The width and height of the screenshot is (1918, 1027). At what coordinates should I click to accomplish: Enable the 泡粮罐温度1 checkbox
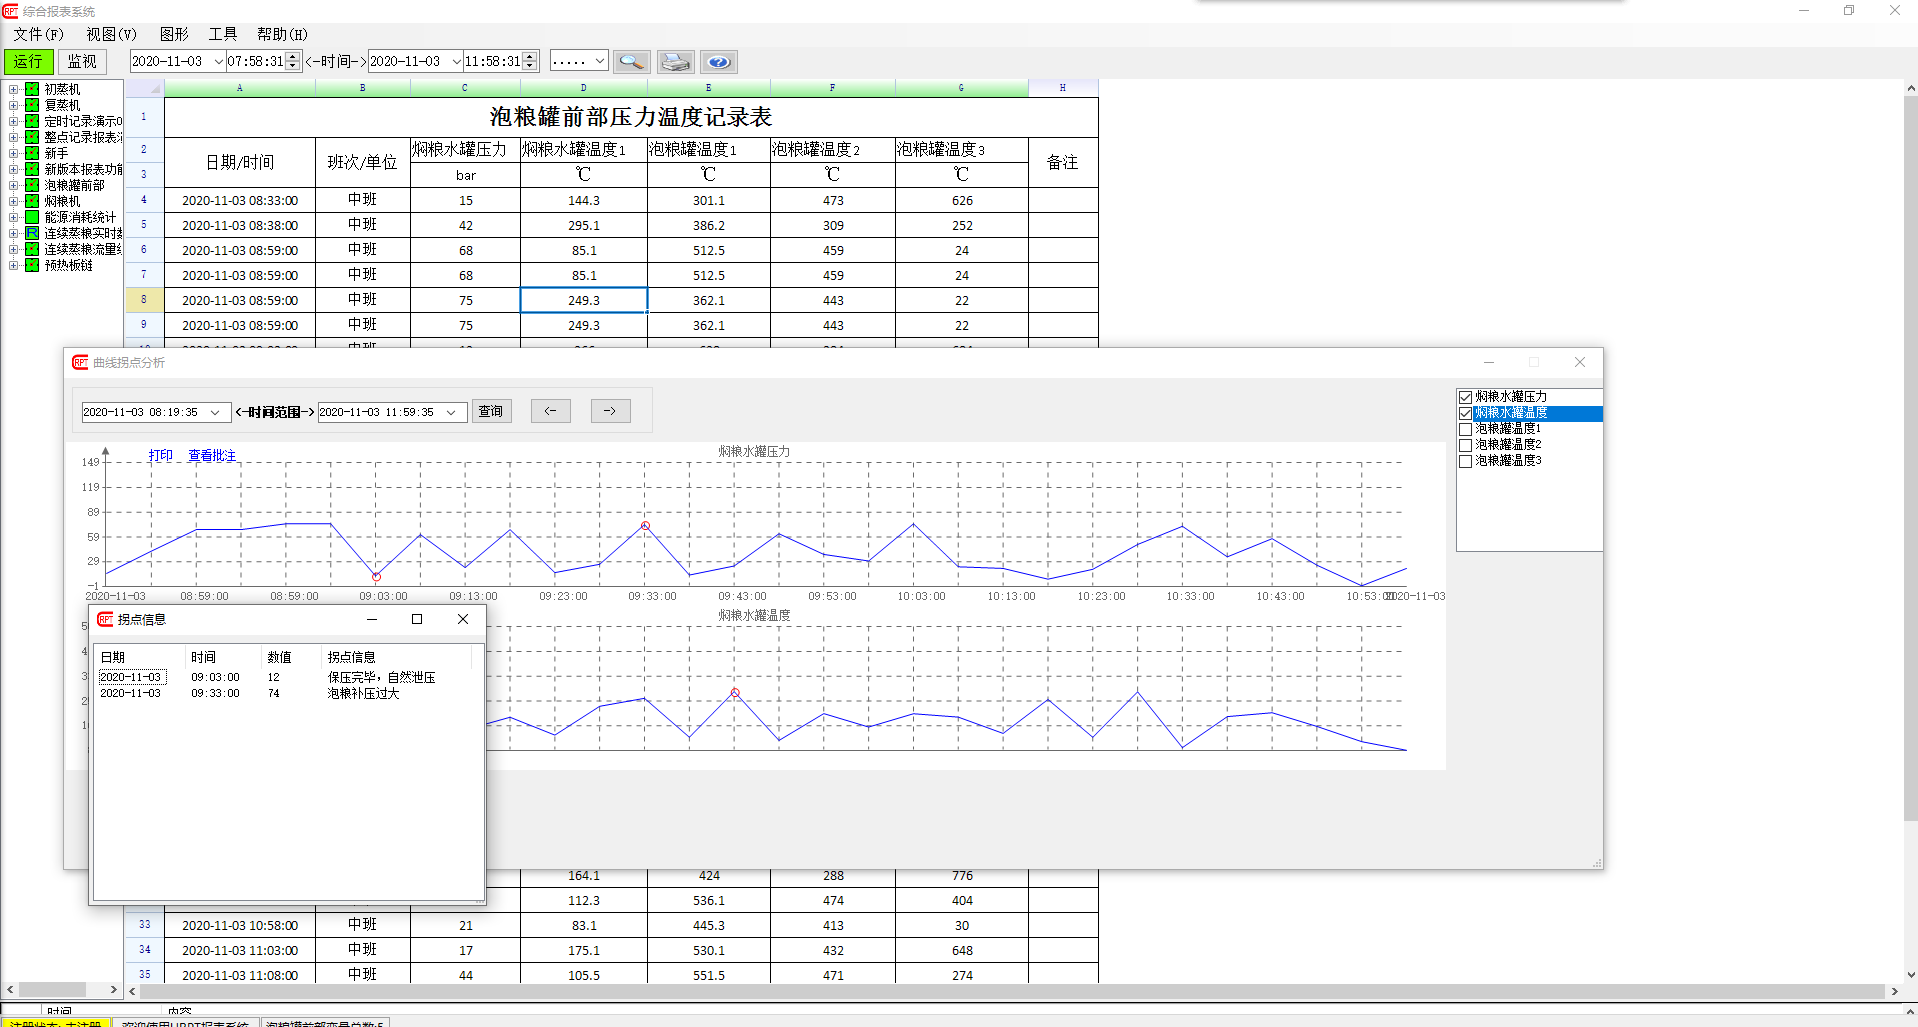(1465, 429)
